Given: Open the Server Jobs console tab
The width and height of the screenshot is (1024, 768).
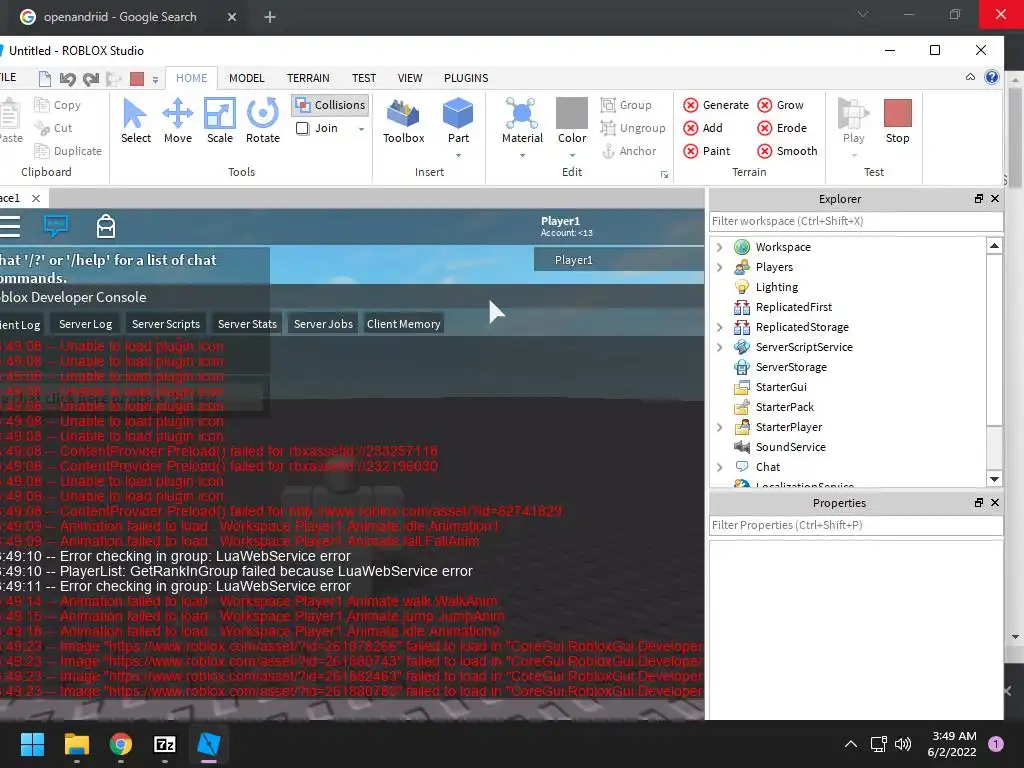Looking at the screenshot, I should pos(323,324).
